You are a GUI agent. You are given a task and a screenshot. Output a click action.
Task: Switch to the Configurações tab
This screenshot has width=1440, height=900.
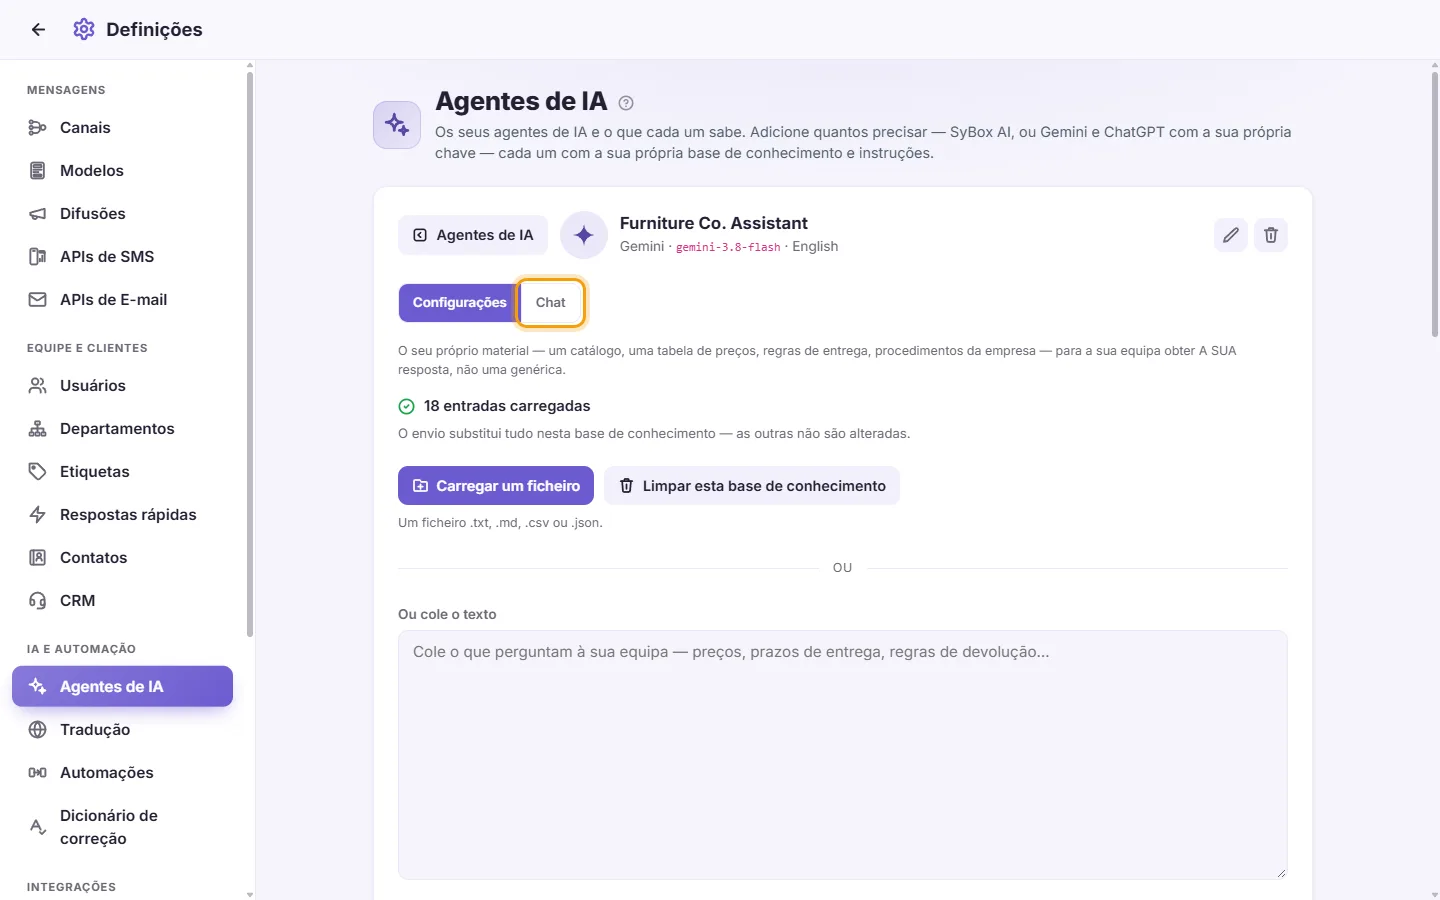click(x=460, y=303)
